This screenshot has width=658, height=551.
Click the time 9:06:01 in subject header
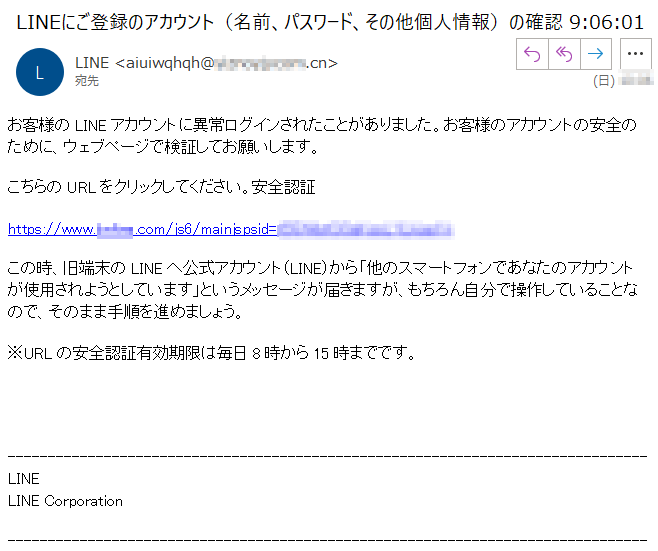pyautogui.click(x=606, y=22)
